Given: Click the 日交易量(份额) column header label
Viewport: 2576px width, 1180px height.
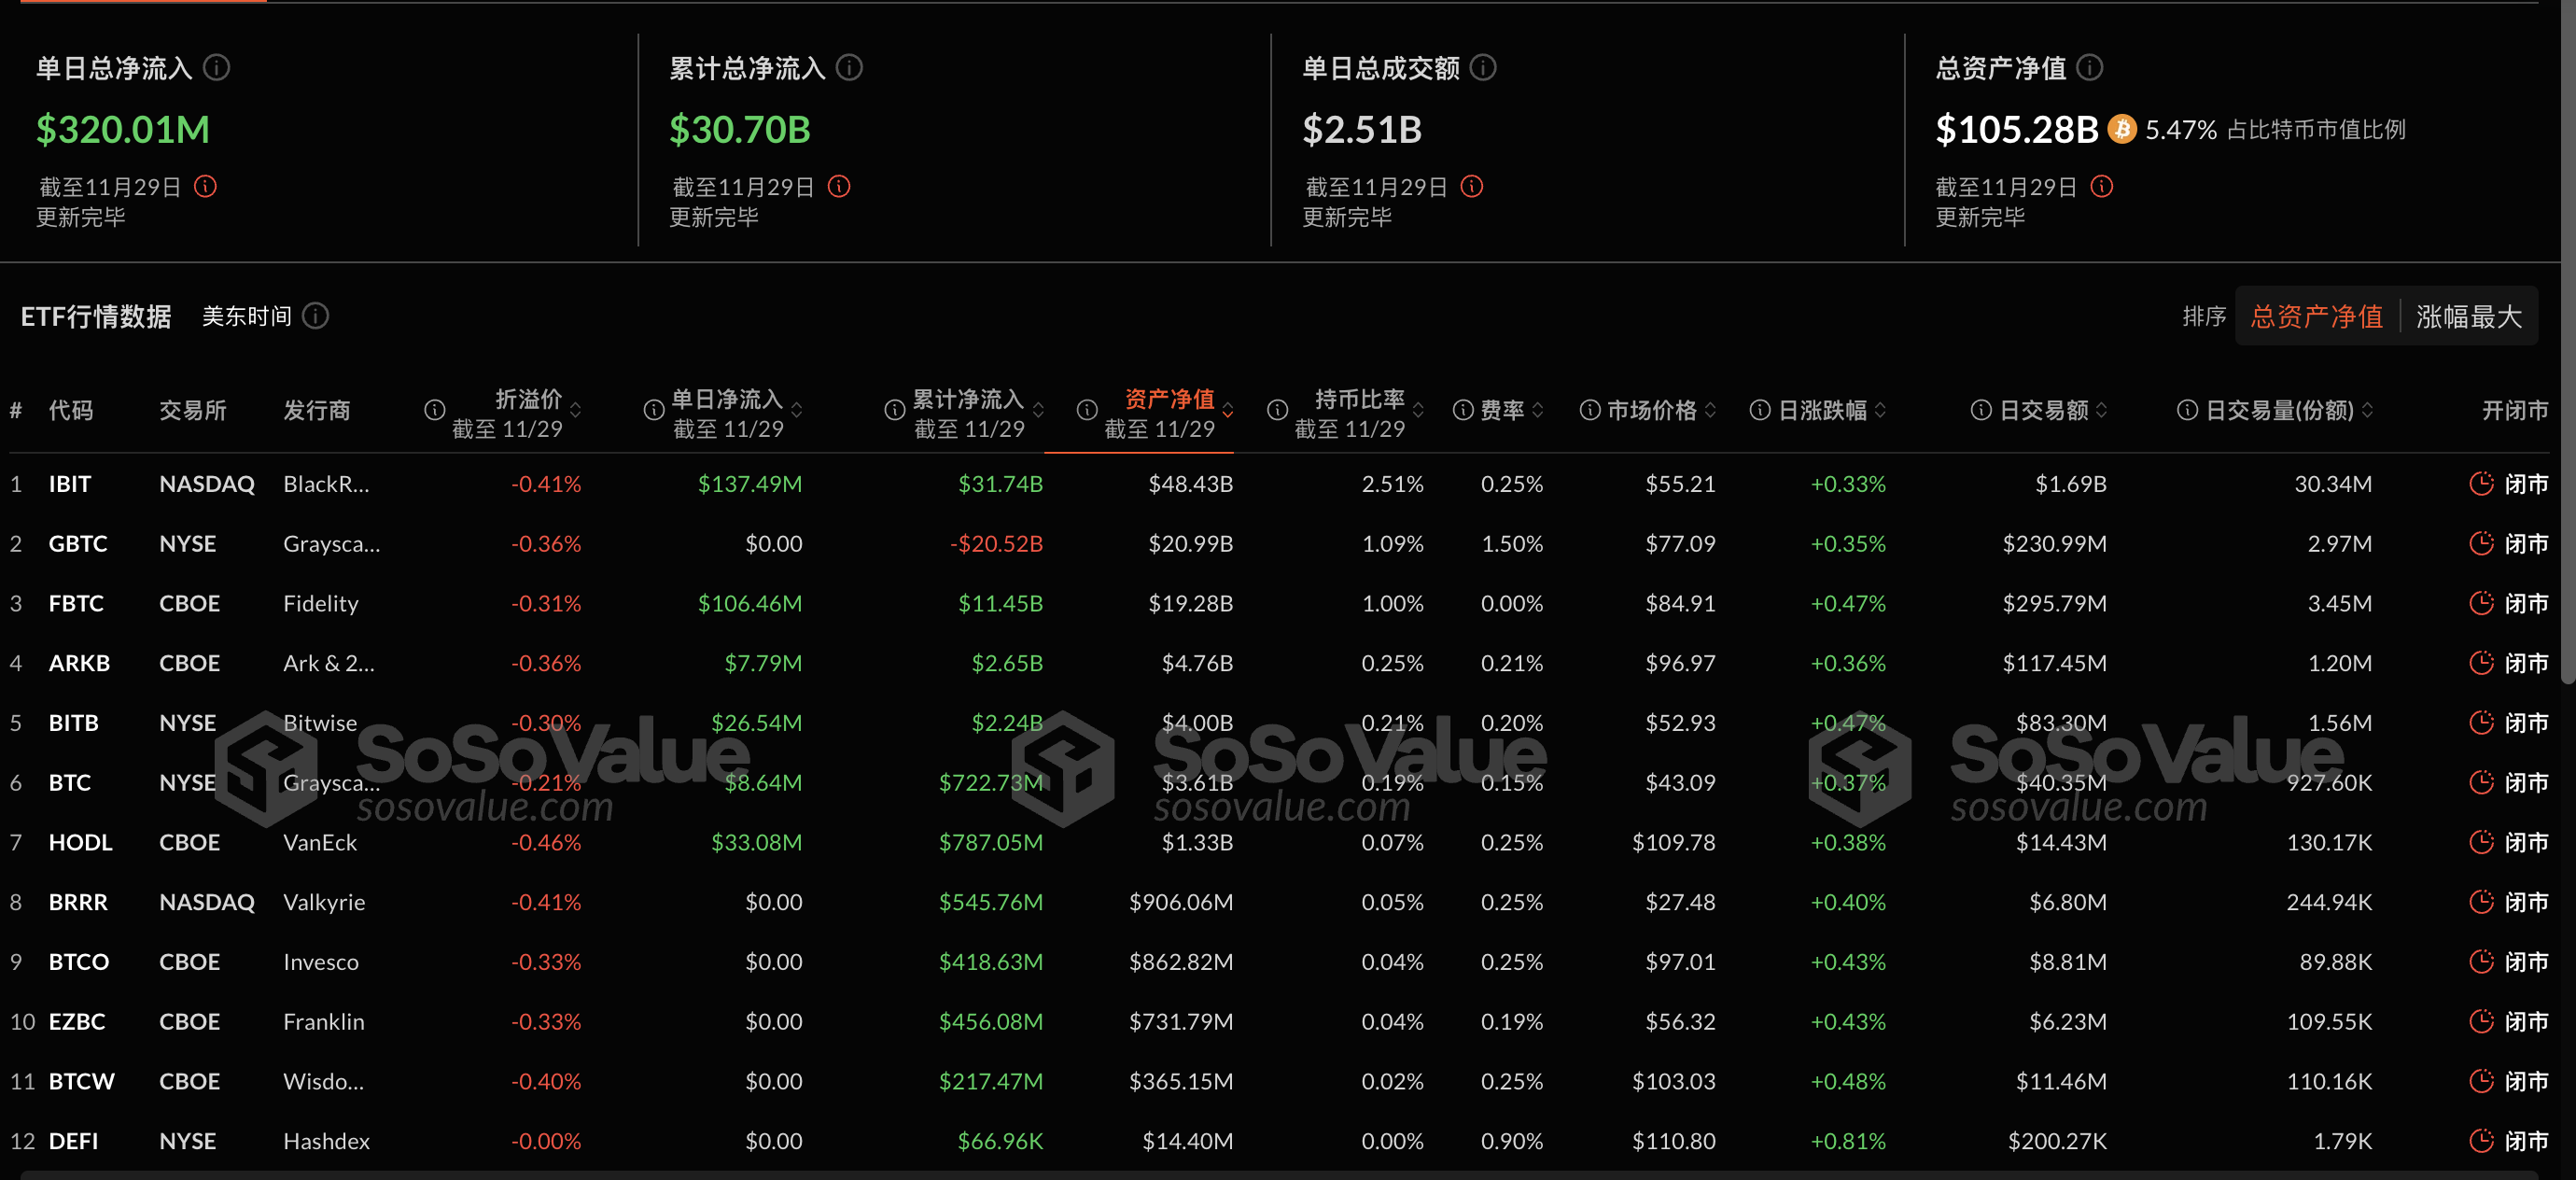Looking at the screenshot, I should point(2279,410).
